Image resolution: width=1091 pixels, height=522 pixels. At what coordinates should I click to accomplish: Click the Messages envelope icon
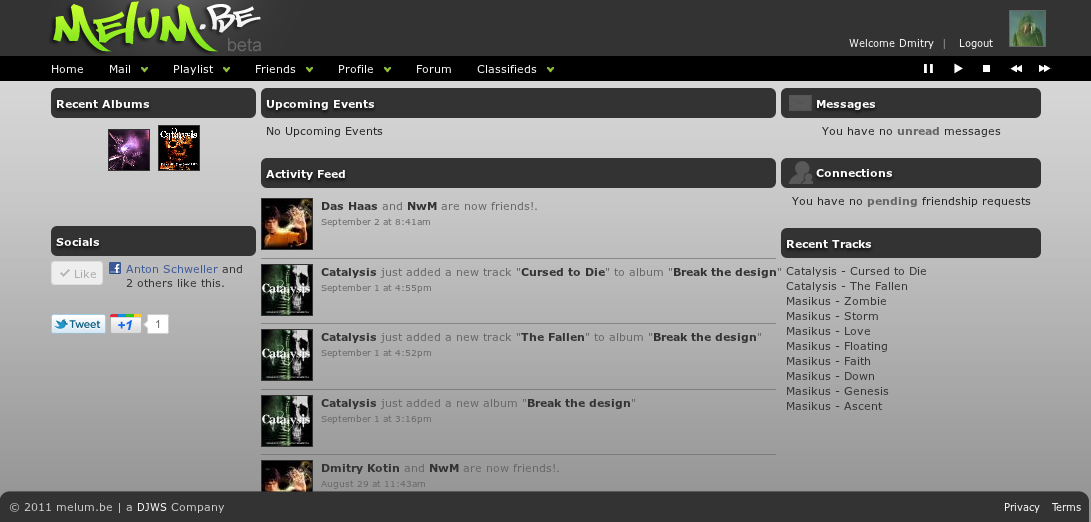click(x=800, y=103)
